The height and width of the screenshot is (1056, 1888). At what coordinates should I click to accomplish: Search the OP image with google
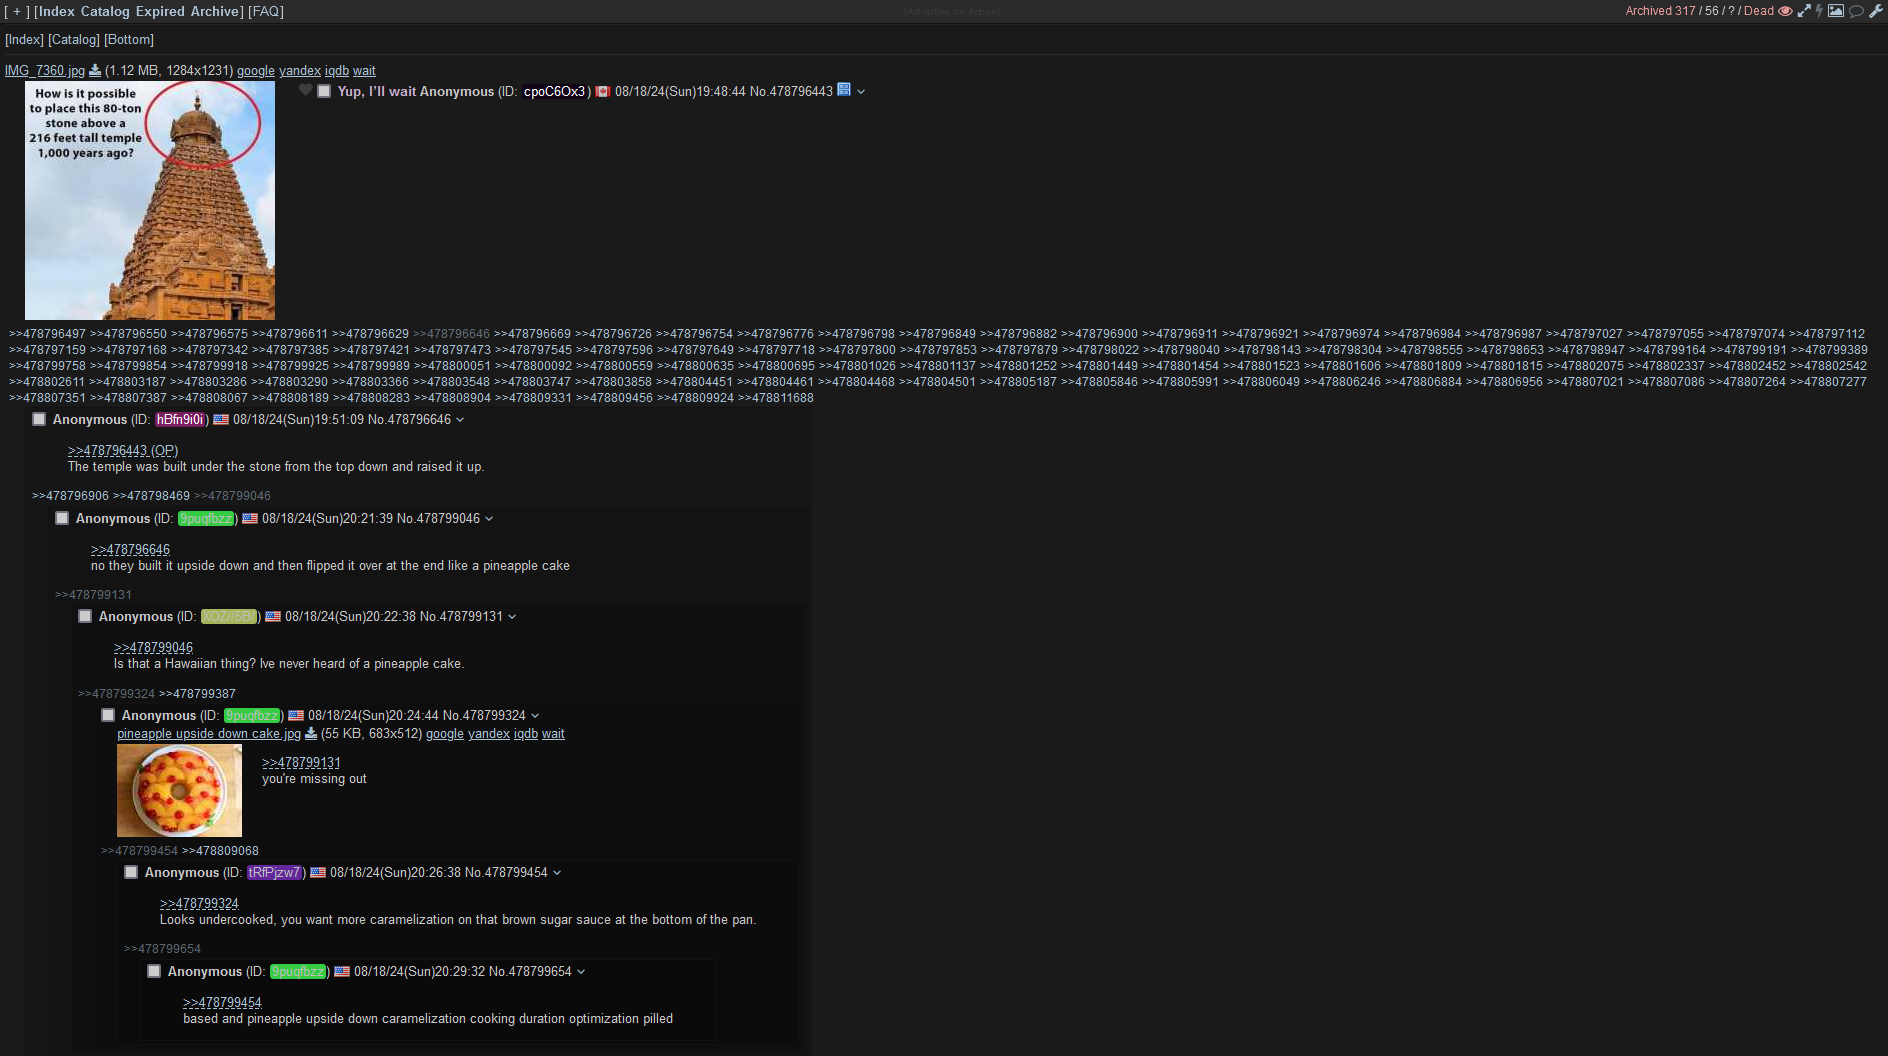click(256, 70)
